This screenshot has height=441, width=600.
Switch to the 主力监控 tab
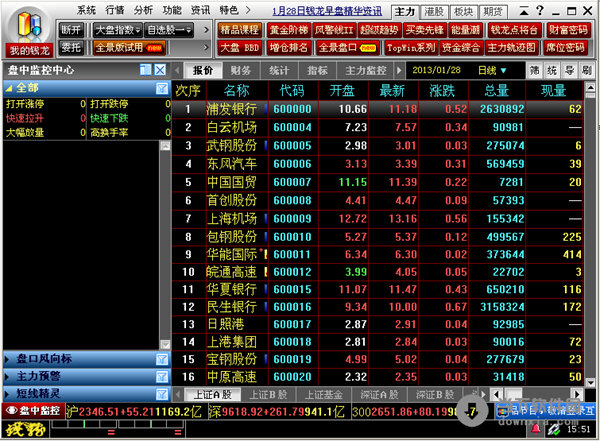[365, 70]
